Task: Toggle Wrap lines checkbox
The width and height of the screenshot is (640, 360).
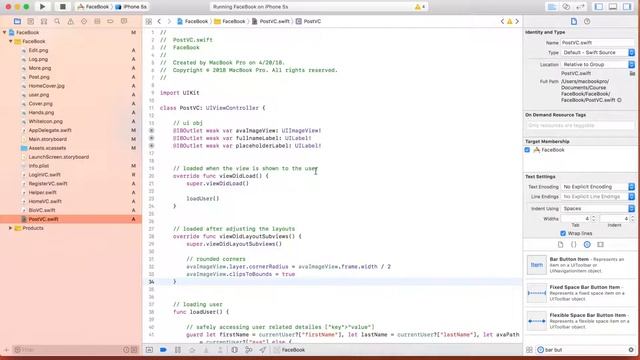Action: pos(563,233)
